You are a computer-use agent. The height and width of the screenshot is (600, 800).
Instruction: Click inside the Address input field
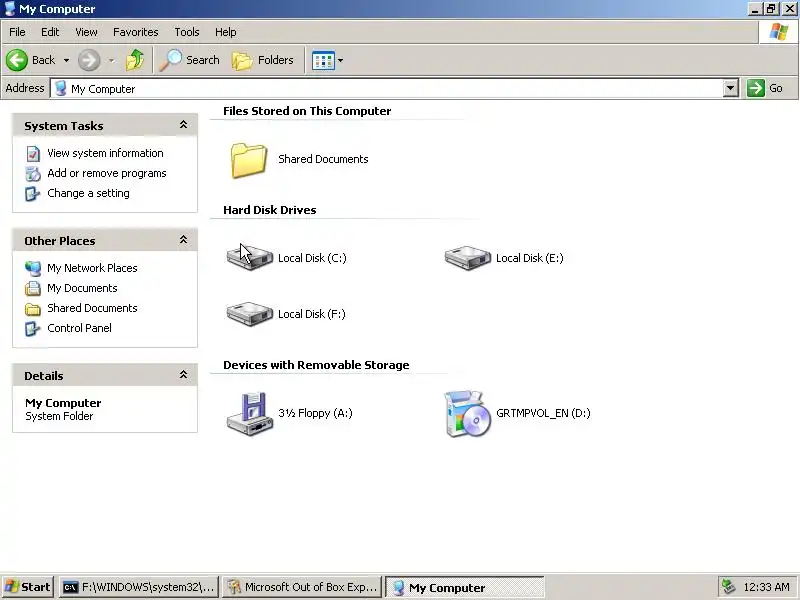pos(394,88)
